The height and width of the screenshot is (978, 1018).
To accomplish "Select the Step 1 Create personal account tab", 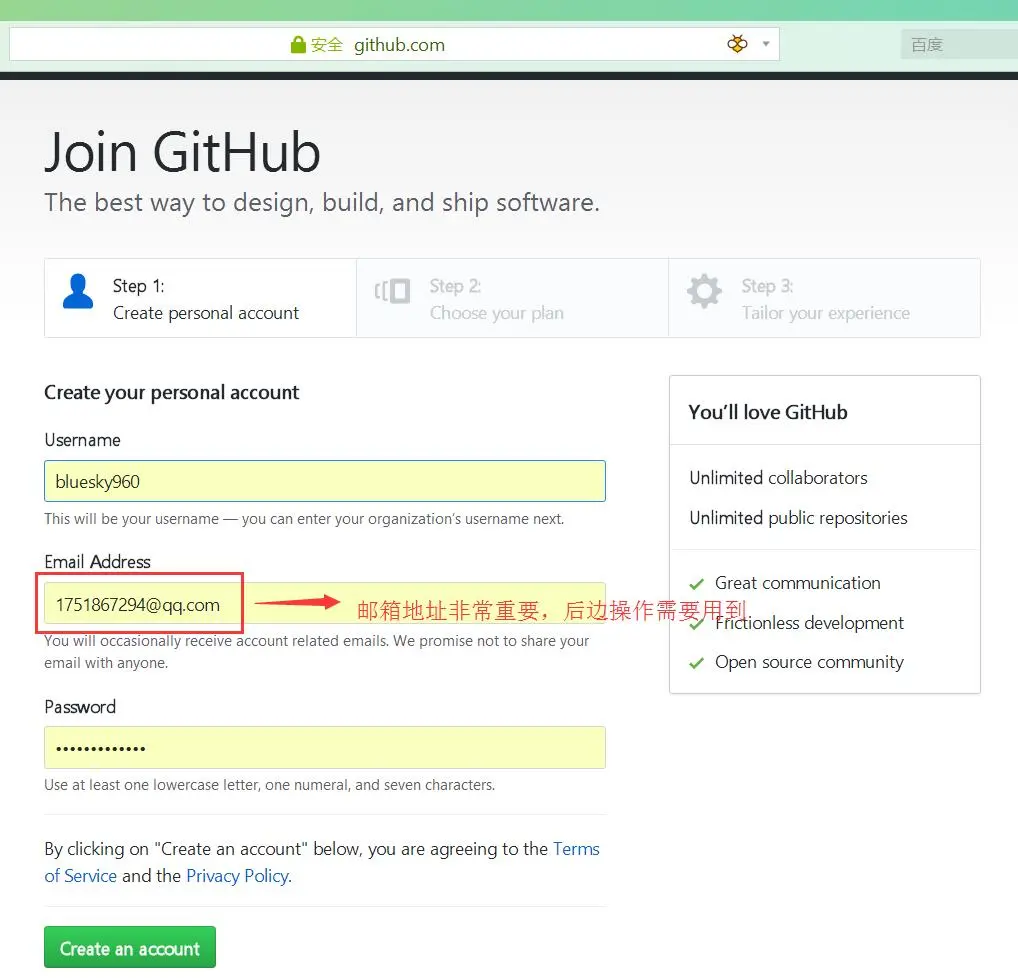I will click(x=201, y=298).
